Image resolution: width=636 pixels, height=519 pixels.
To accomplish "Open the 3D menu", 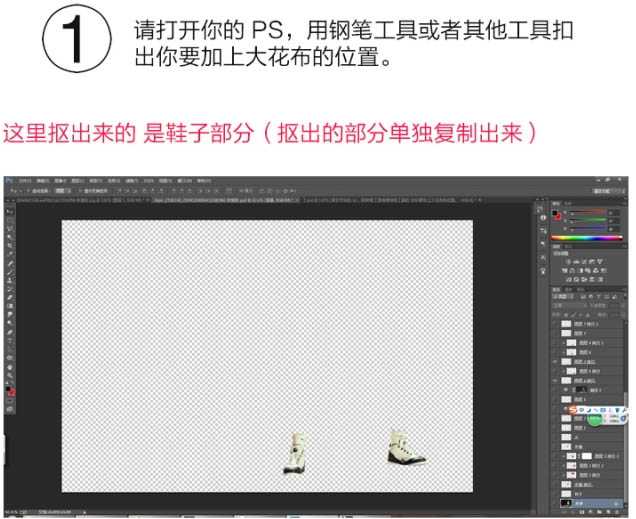I will 148,180.
